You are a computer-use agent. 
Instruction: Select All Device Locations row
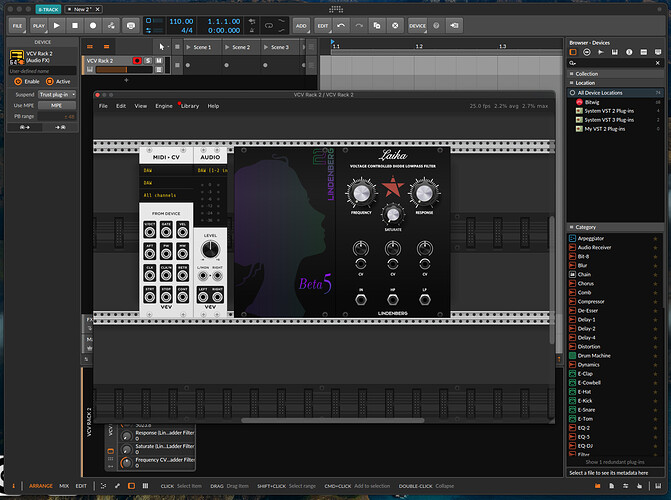(615, 92)
